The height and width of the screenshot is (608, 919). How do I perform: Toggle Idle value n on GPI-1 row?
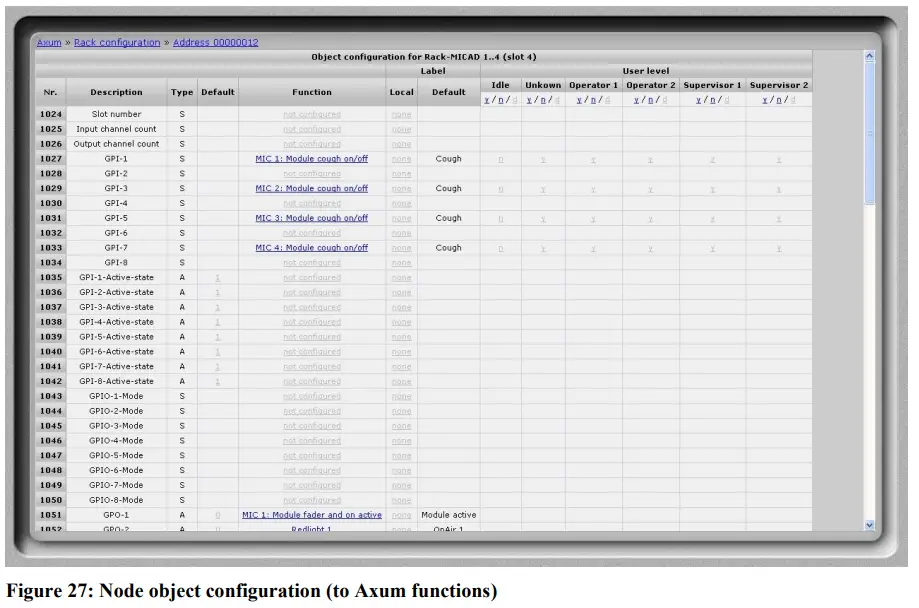click(501, 158)
